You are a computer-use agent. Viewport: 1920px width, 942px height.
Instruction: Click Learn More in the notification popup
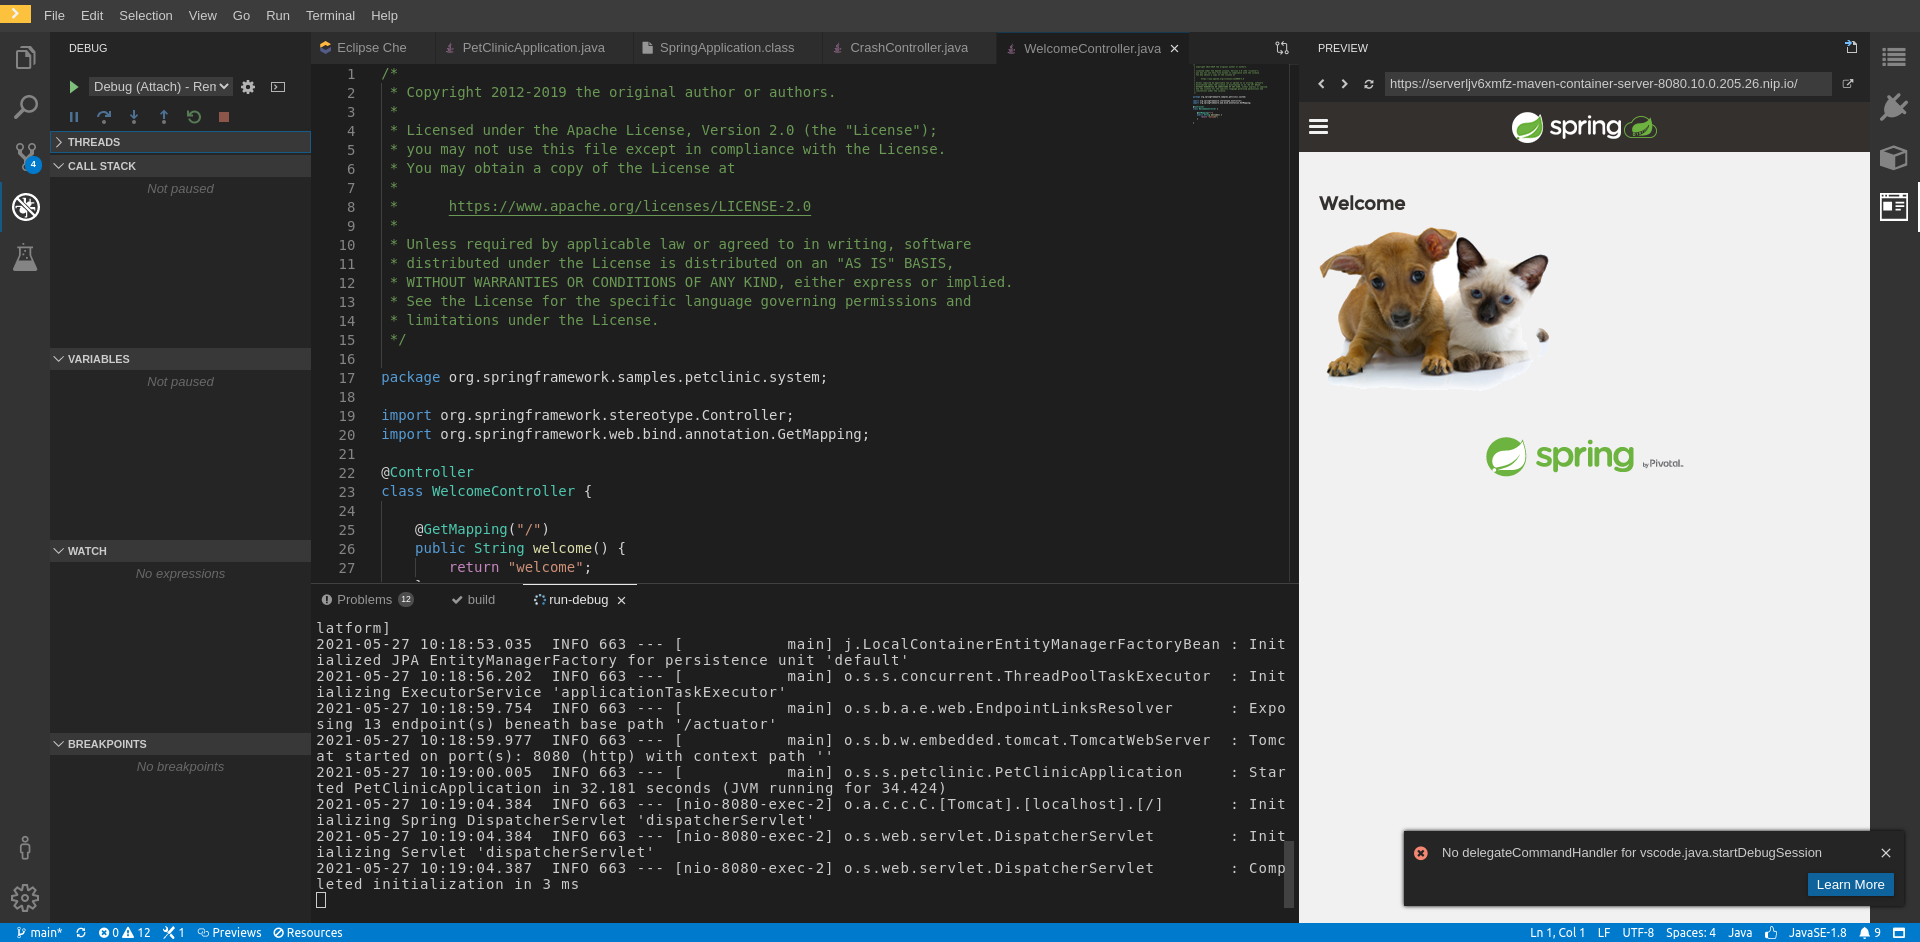coord(1849,884)
